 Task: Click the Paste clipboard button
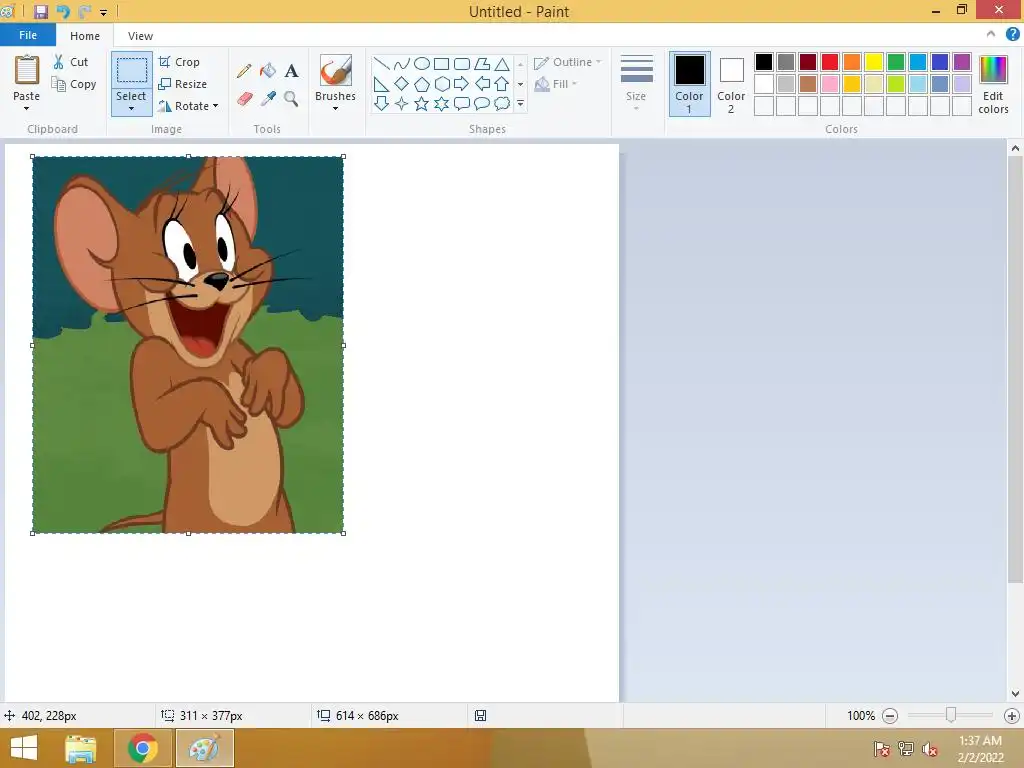click(x=27, y=71)
